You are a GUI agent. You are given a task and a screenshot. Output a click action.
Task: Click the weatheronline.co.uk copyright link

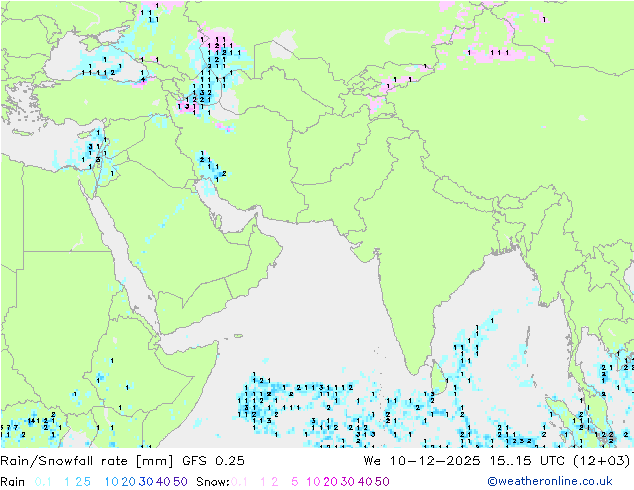tap(550, 481)
